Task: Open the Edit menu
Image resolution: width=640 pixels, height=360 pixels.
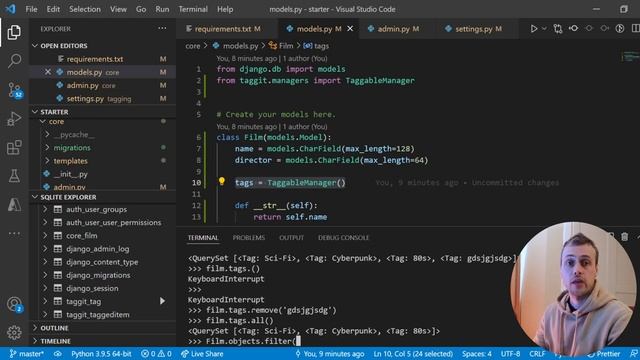Action: coord(53,9)
